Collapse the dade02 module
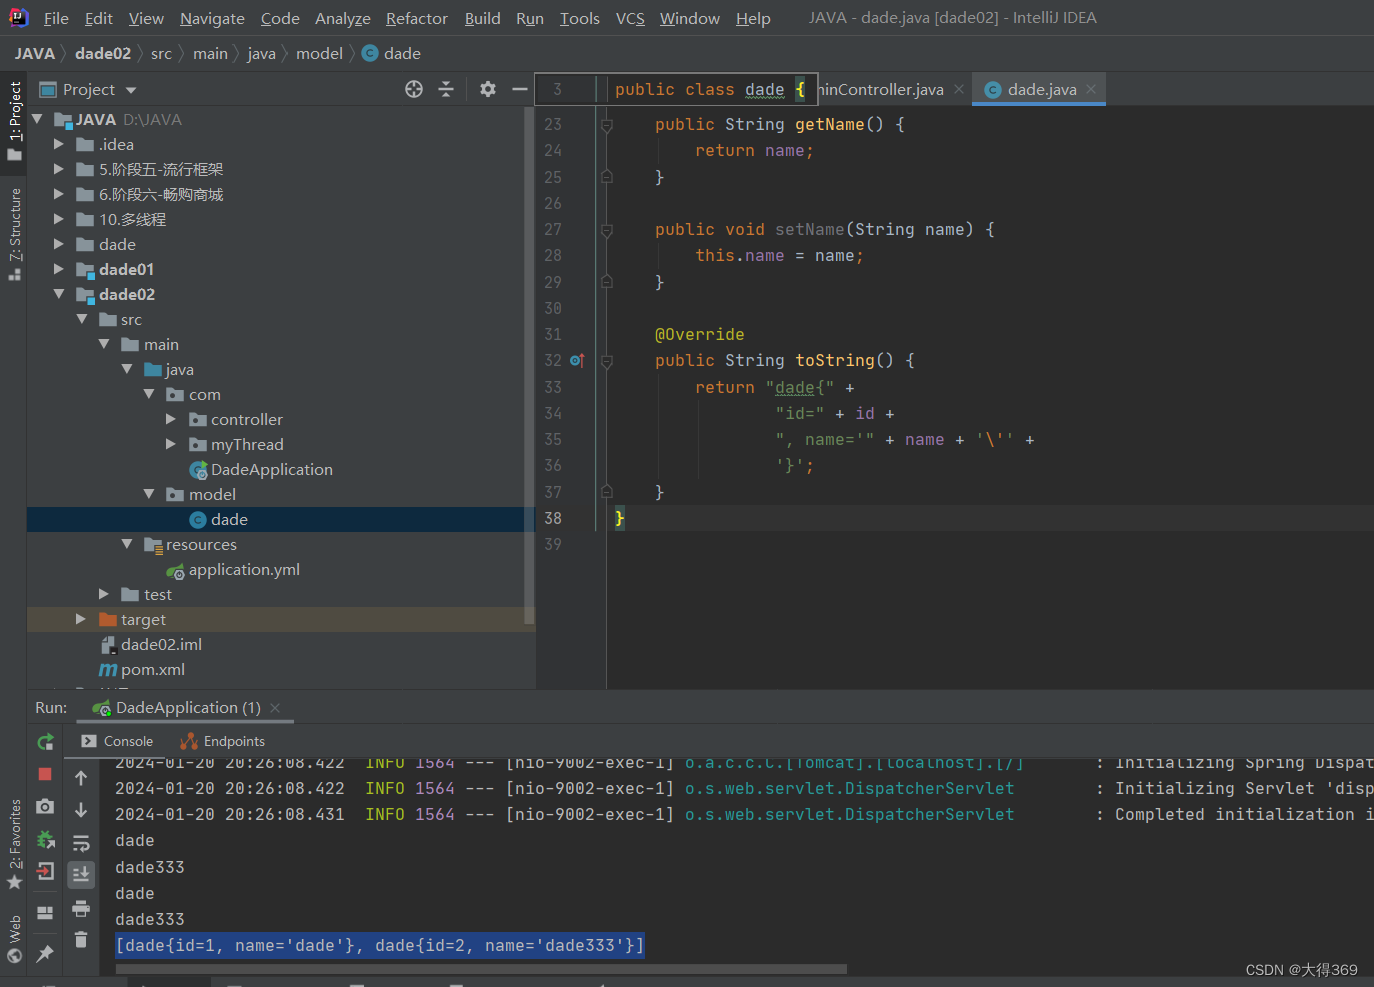The width and height of the screenshot is (1374, 987). click(x=59, y=294)
